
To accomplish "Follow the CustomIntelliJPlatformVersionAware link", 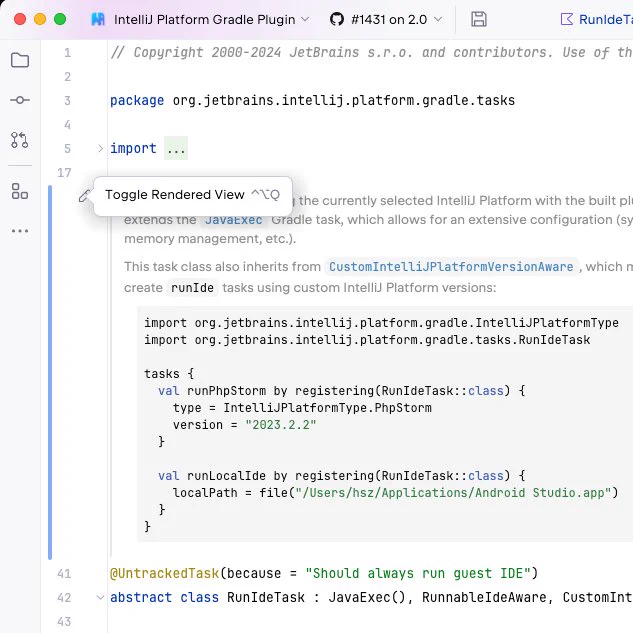I will [451, 267].
